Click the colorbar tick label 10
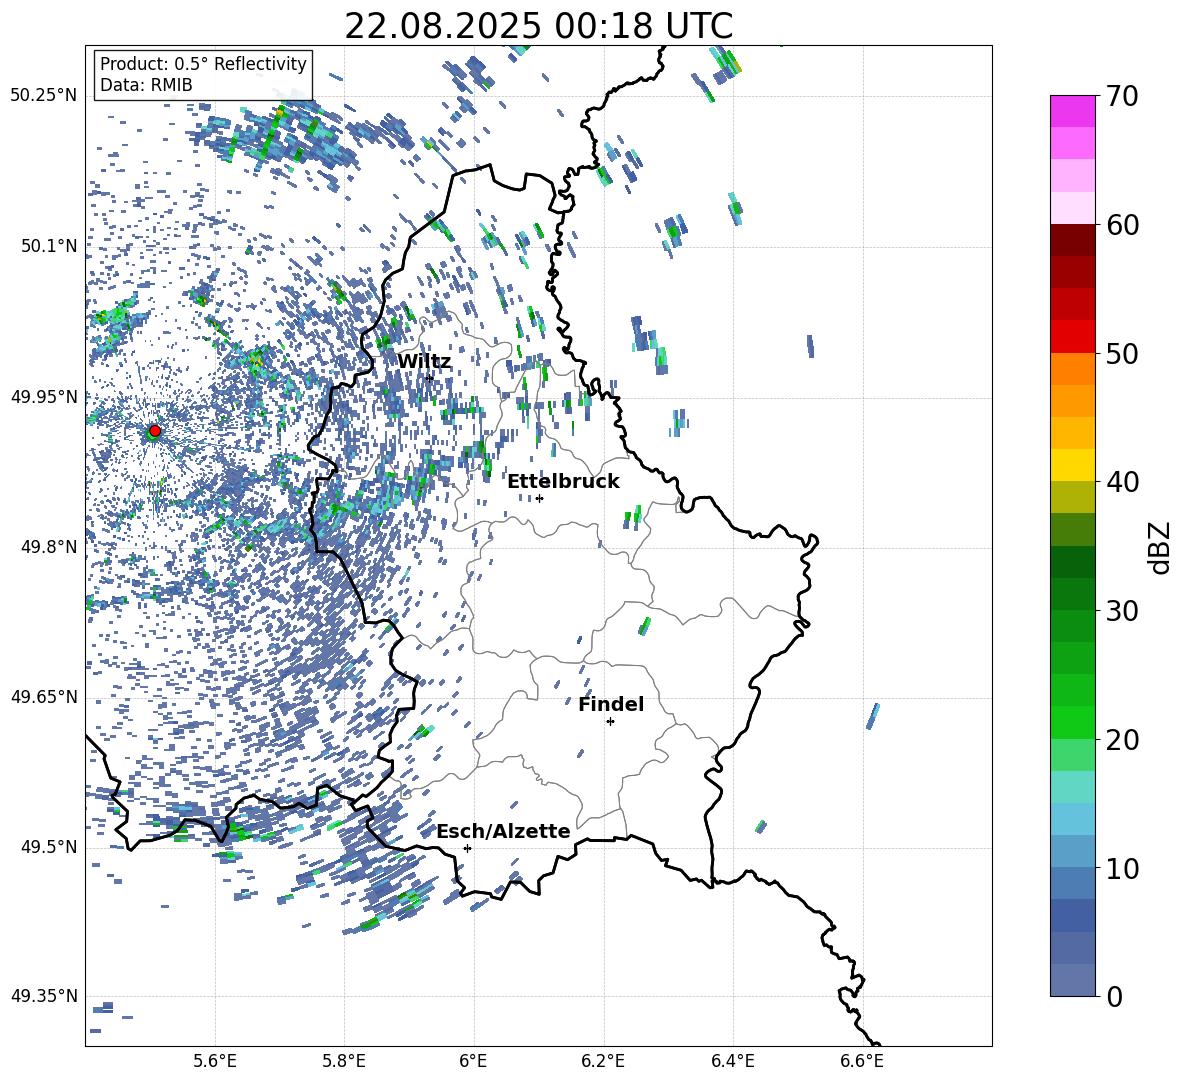Viewport: 1184px width, 1081px height. (1123, 868)
